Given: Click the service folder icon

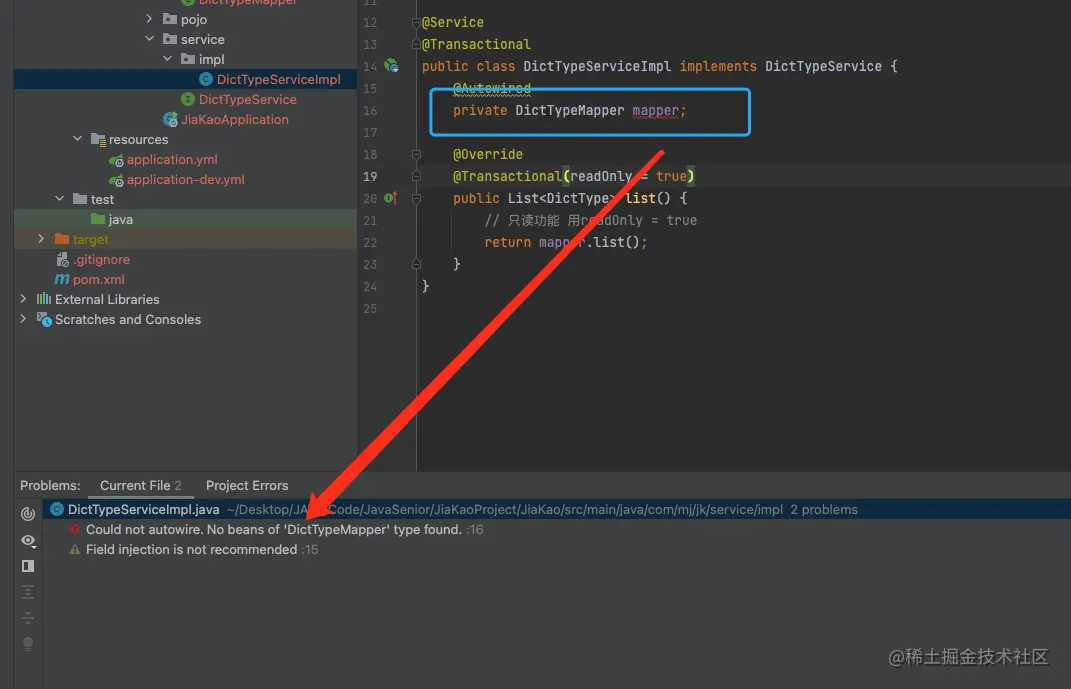Looking at the screenshot, I should 170,39.
